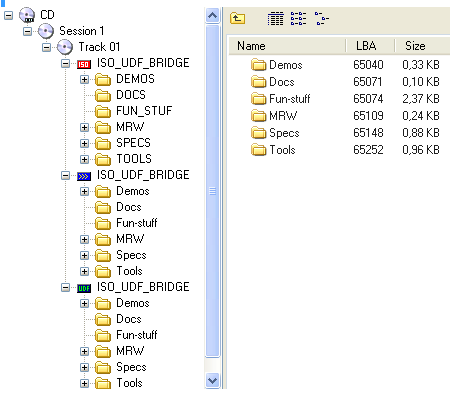
Task: Select Fun-stuff row name in file list
Action: [x=290, y=99]
